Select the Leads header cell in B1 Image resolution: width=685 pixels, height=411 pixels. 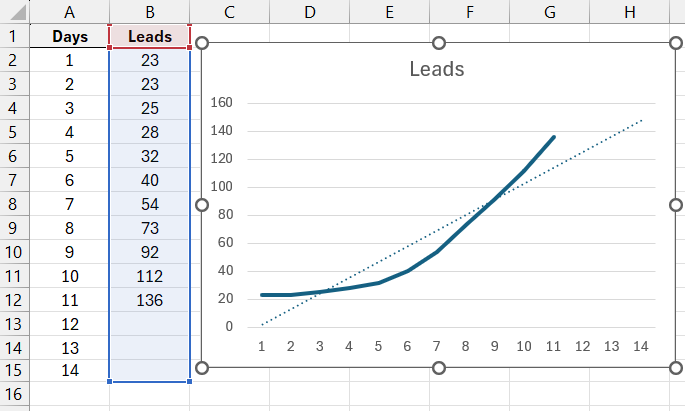(149, 37)
